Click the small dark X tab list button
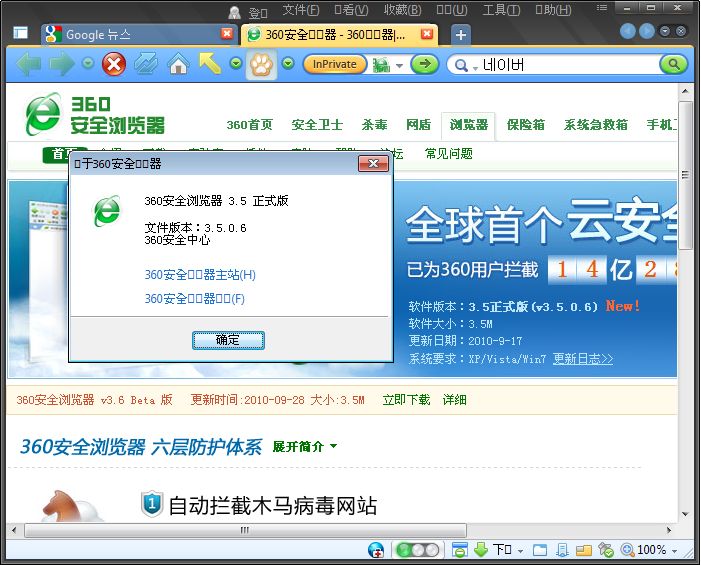Image resolution: width=701 pixels, height=565 pixels. click(681, 31)
